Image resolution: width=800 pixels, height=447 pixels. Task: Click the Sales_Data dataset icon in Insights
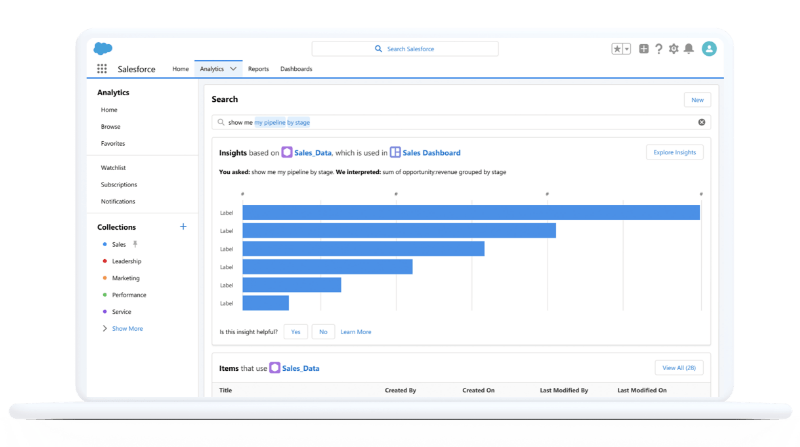(x=287, y=153)
